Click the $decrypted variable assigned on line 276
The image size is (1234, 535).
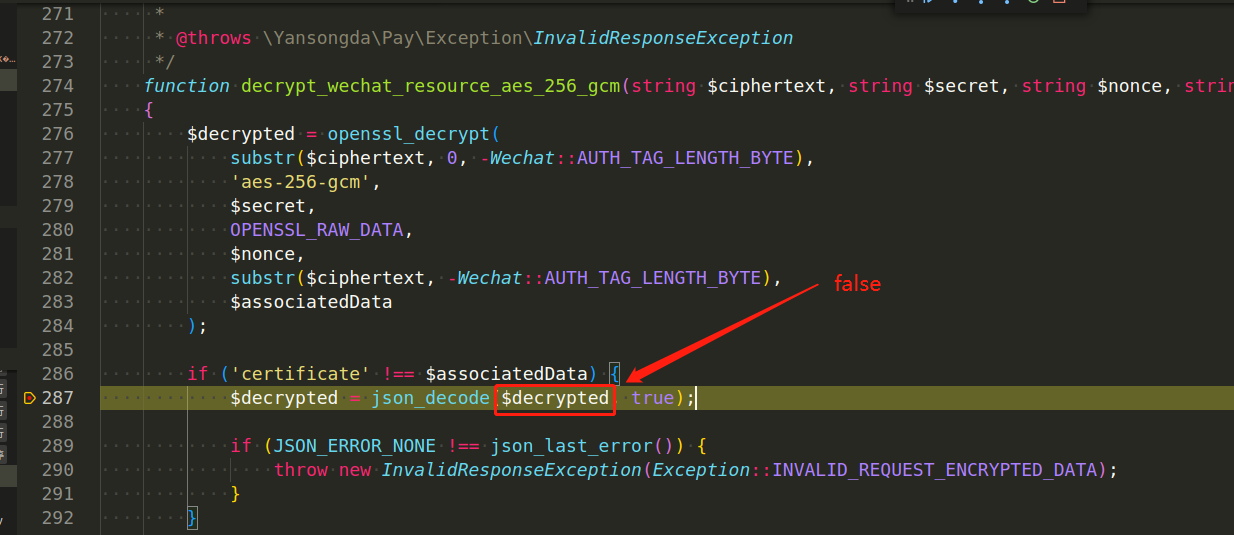(241, 134)
